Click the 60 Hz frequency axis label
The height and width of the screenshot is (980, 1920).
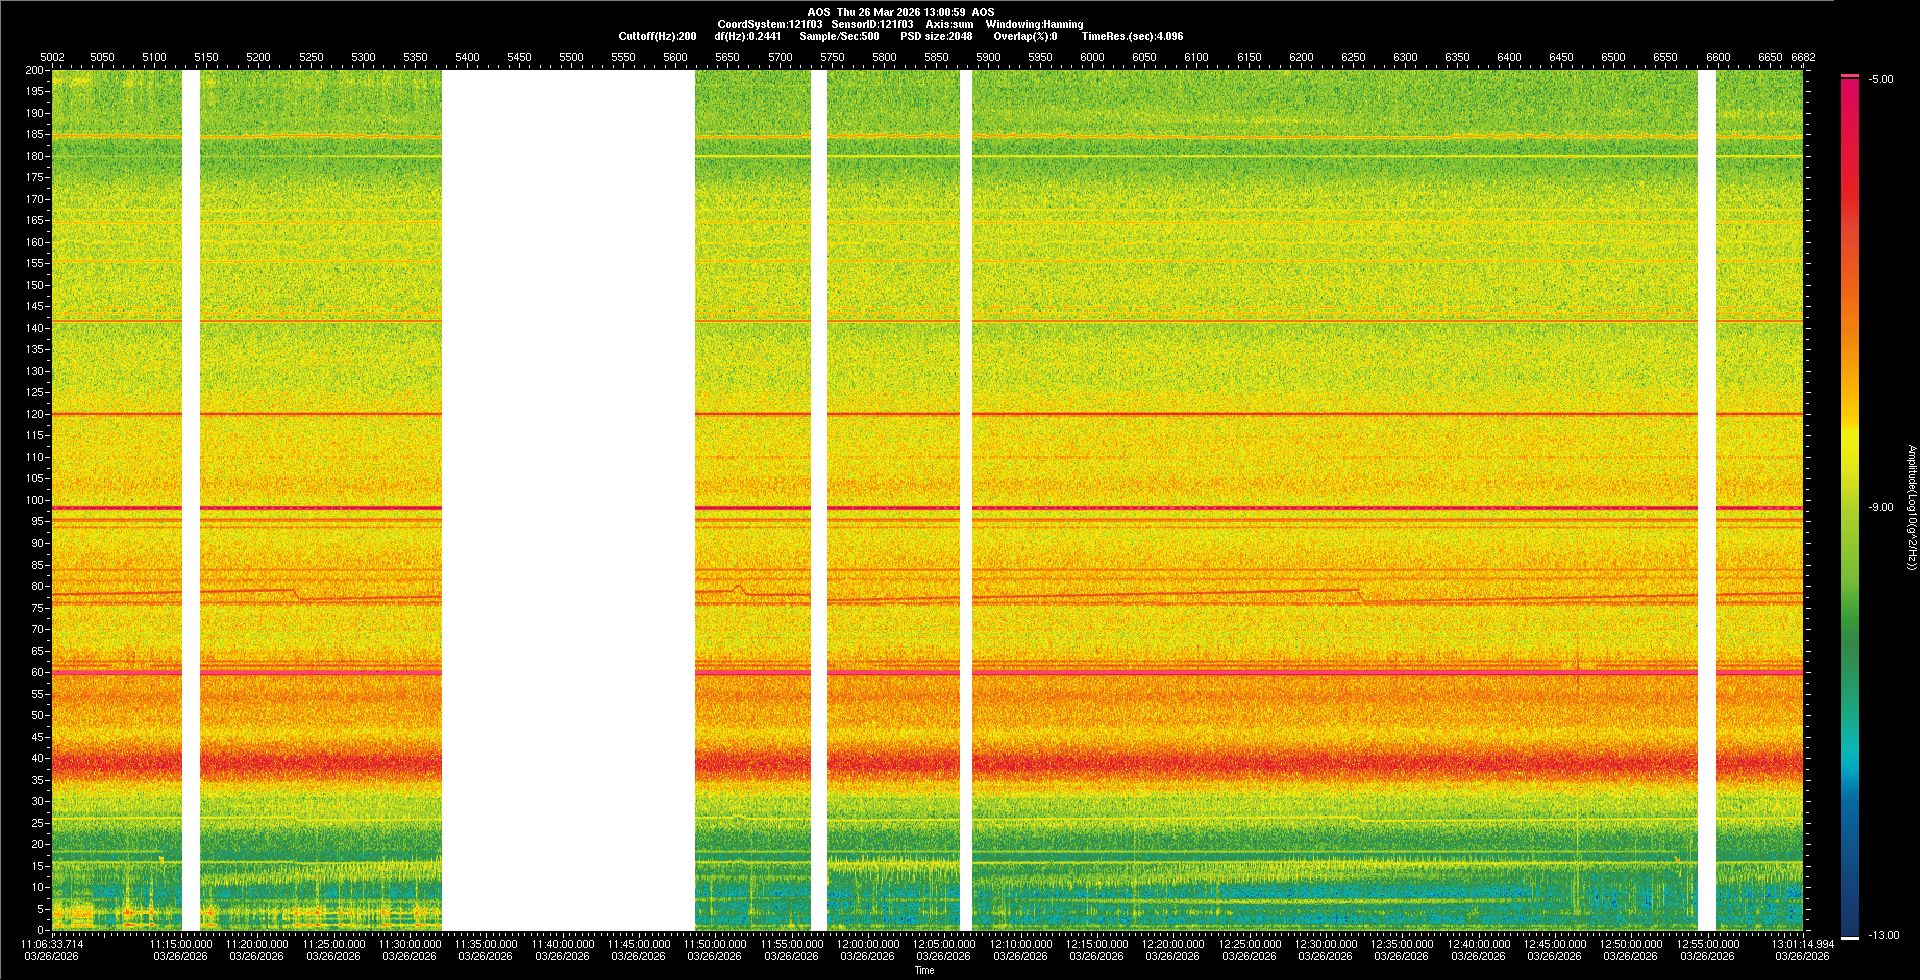click(x=37, y=673)
